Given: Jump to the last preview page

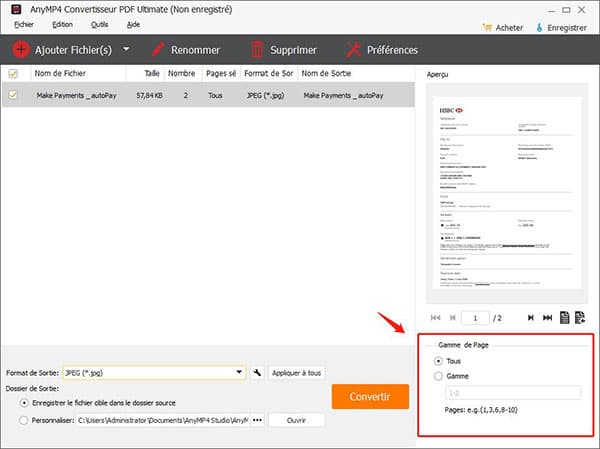Looking at the screenshot, I should tap(547, 318).
